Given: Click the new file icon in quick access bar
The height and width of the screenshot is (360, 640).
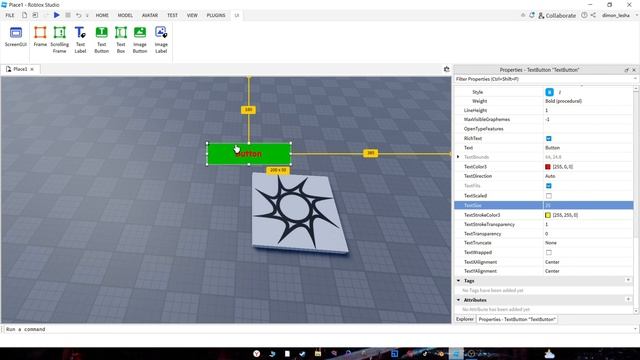Looking at the screenshot, I should (x=24, y=15).
